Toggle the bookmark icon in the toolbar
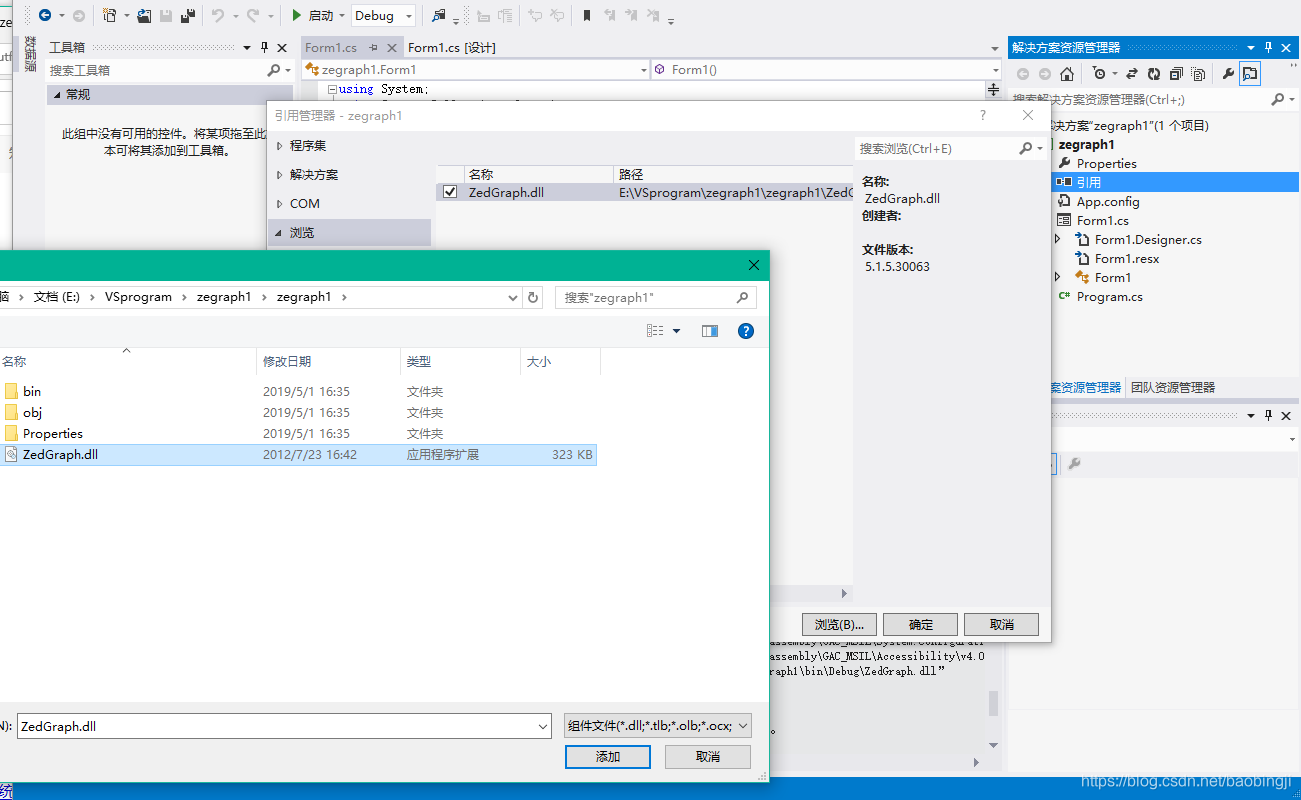The image size is (1301, 800). pyautogui.click(x=587, y=15)
